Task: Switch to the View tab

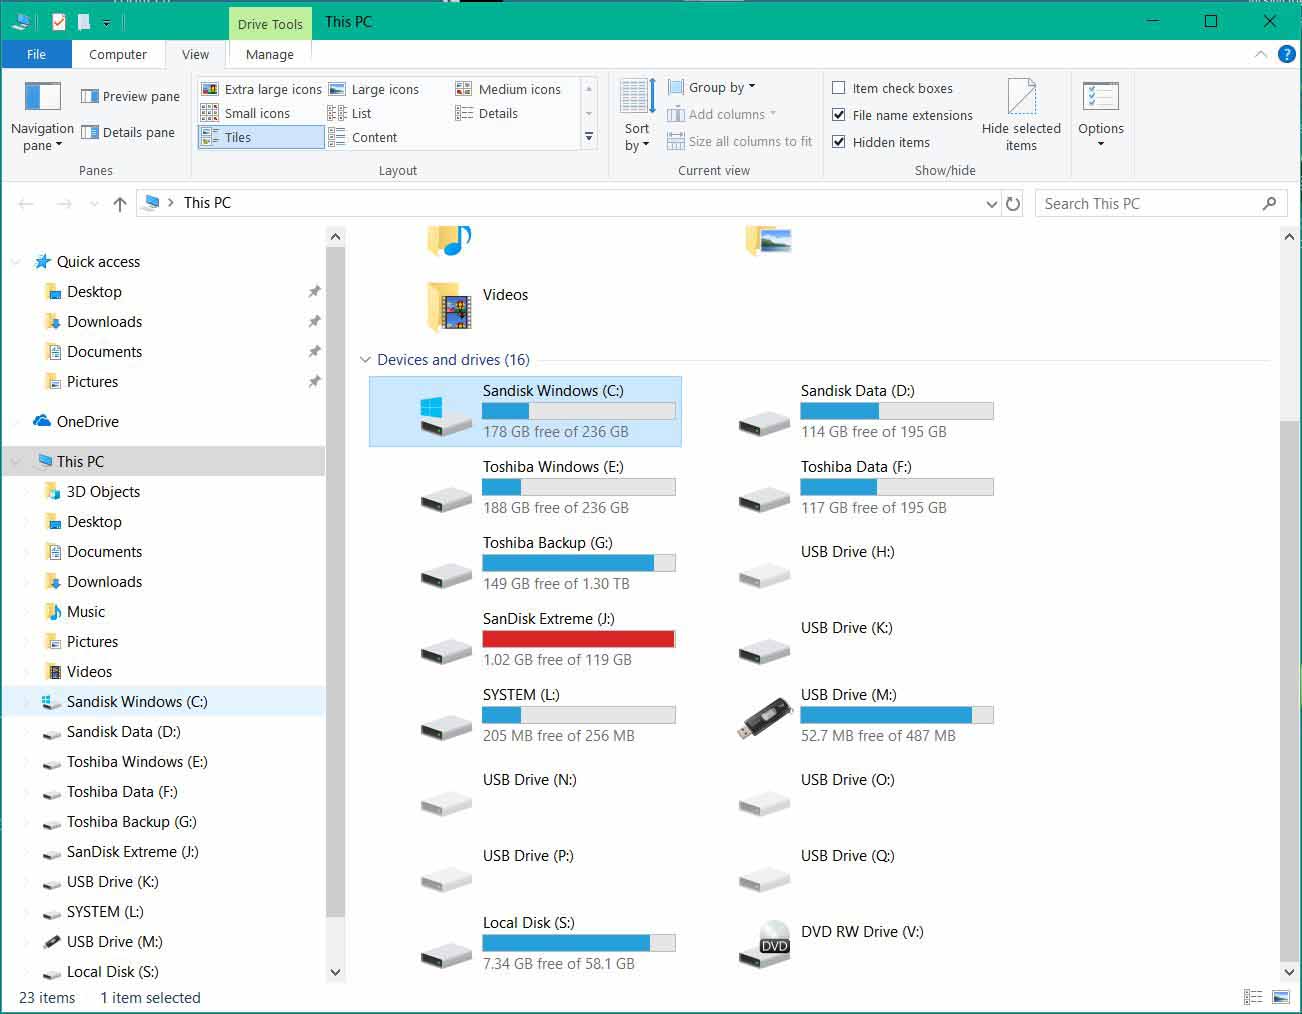Action: coord(195,54)
